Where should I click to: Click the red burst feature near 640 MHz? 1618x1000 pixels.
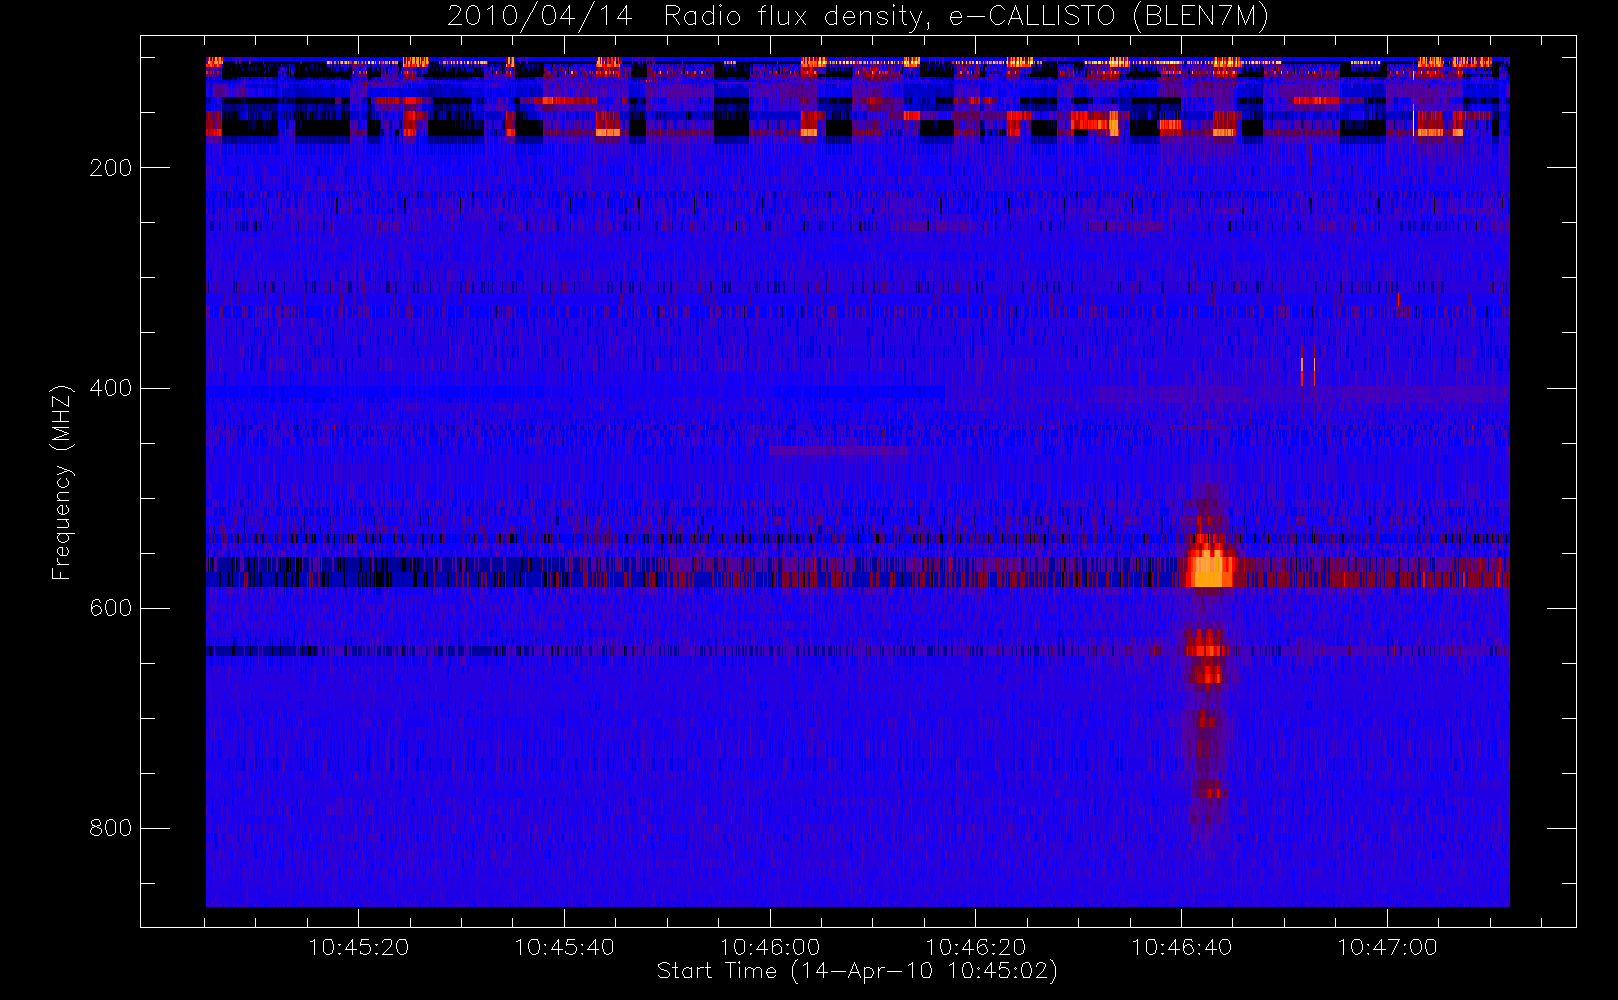pyautogui.click(x=1206, y=643)
